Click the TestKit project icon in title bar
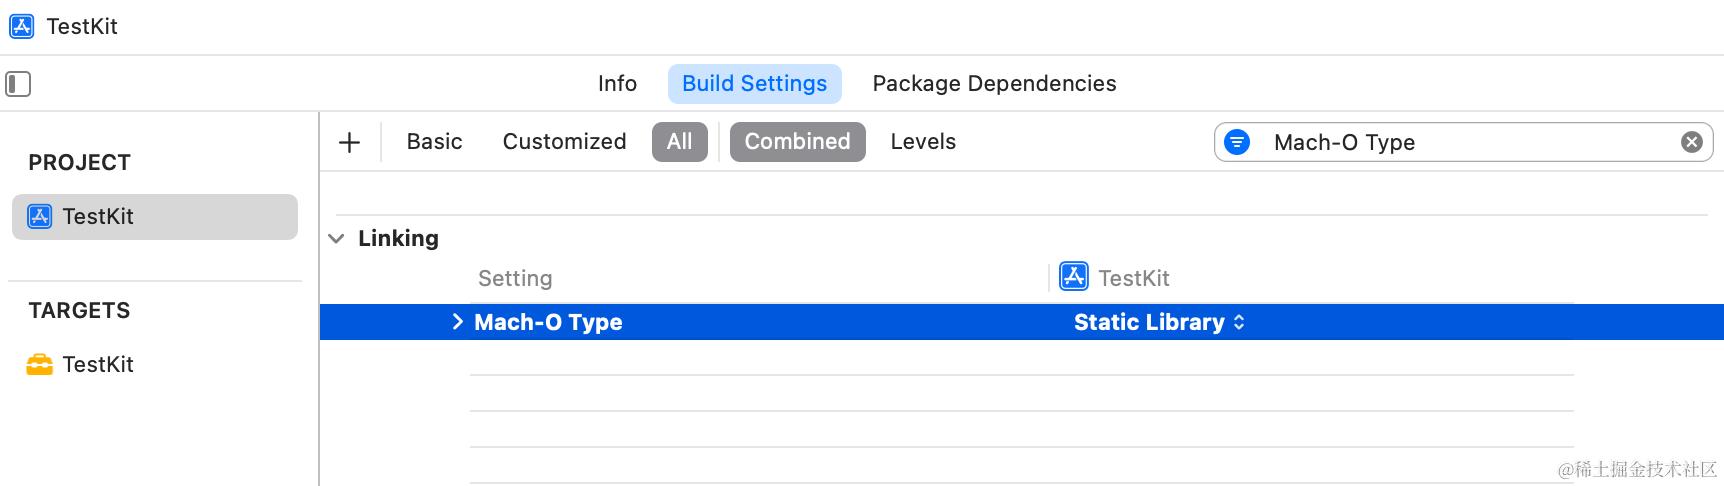The height and width of the screenshot is (486, 1724). [21, 26]
